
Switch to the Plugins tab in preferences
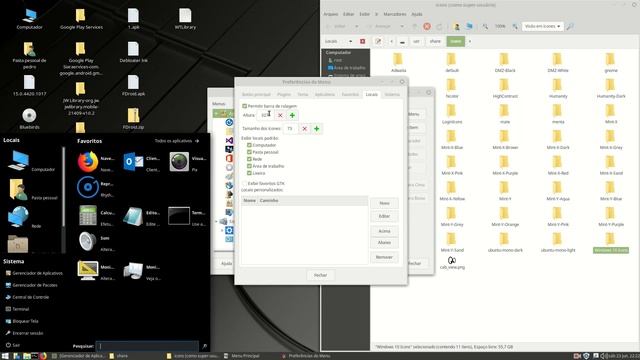(x=284, y=94)
